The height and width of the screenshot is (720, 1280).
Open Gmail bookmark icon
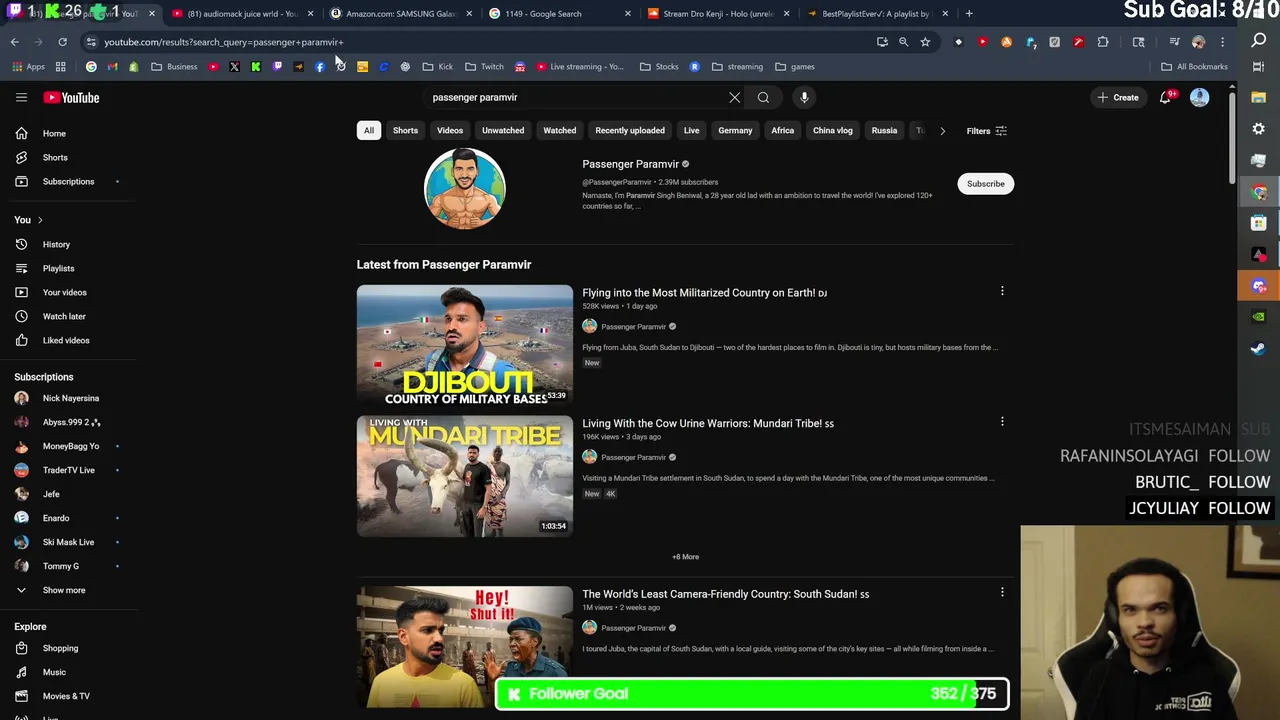pyautogui.click(x=112, y=67)
